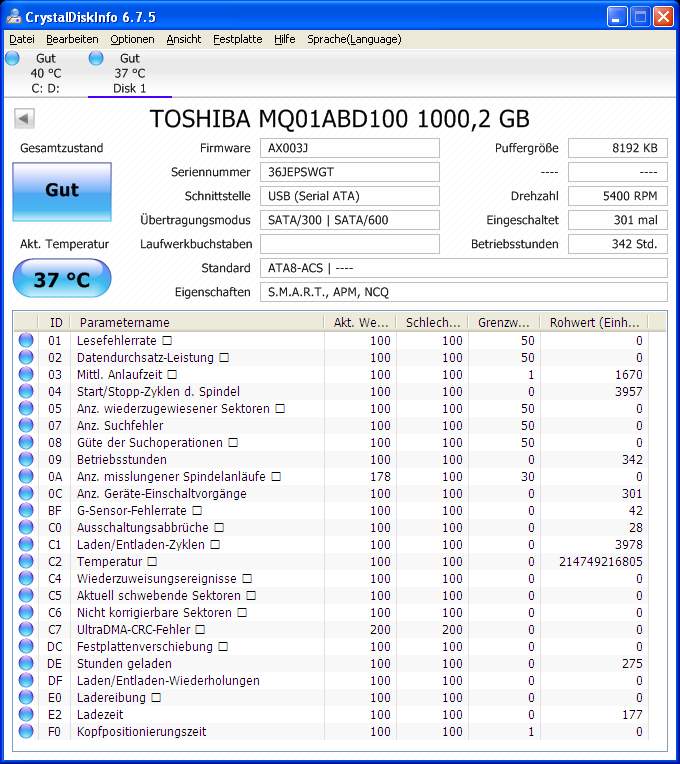Viewport: 680px width, 764px height.
Task: Click the 37 °C temperature button
Action: pyautogui.click(x=62, y=278)
